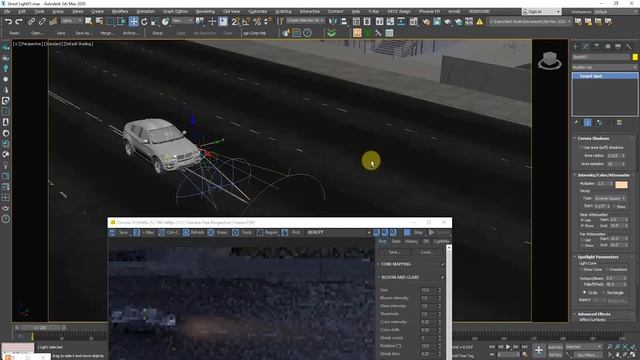The height and width of the screenshot is (360, 640).
Task: Open the BEAUTY render element dropdown
Action: 339,232
